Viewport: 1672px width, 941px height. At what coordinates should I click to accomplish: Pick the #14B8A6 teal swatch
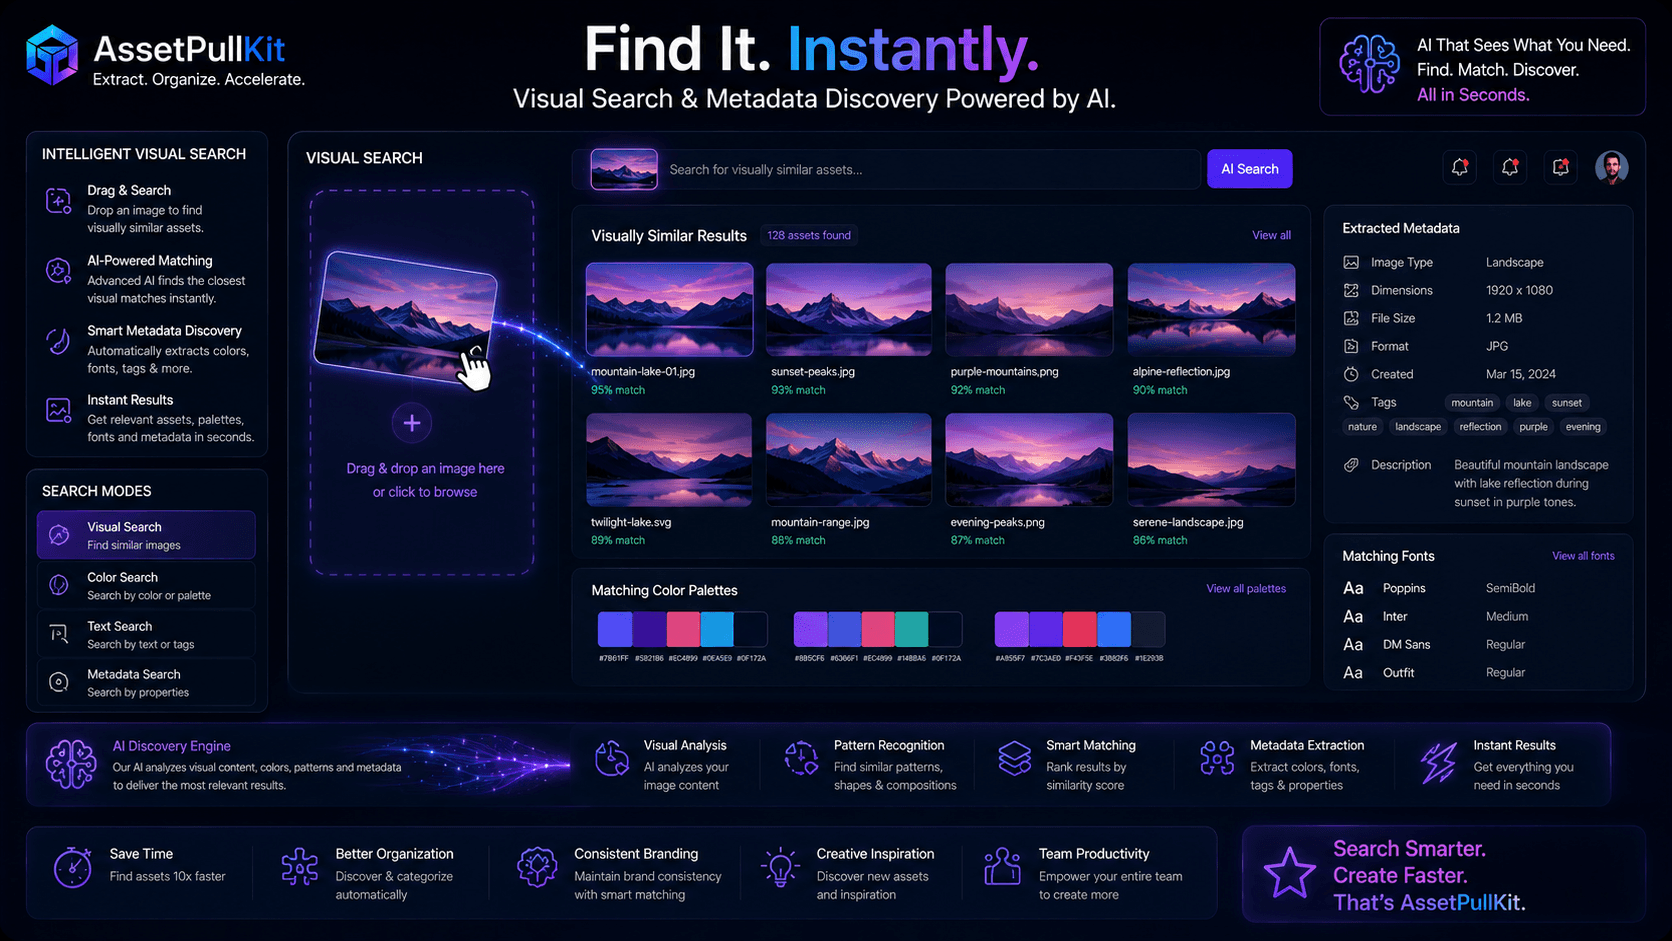911,630
